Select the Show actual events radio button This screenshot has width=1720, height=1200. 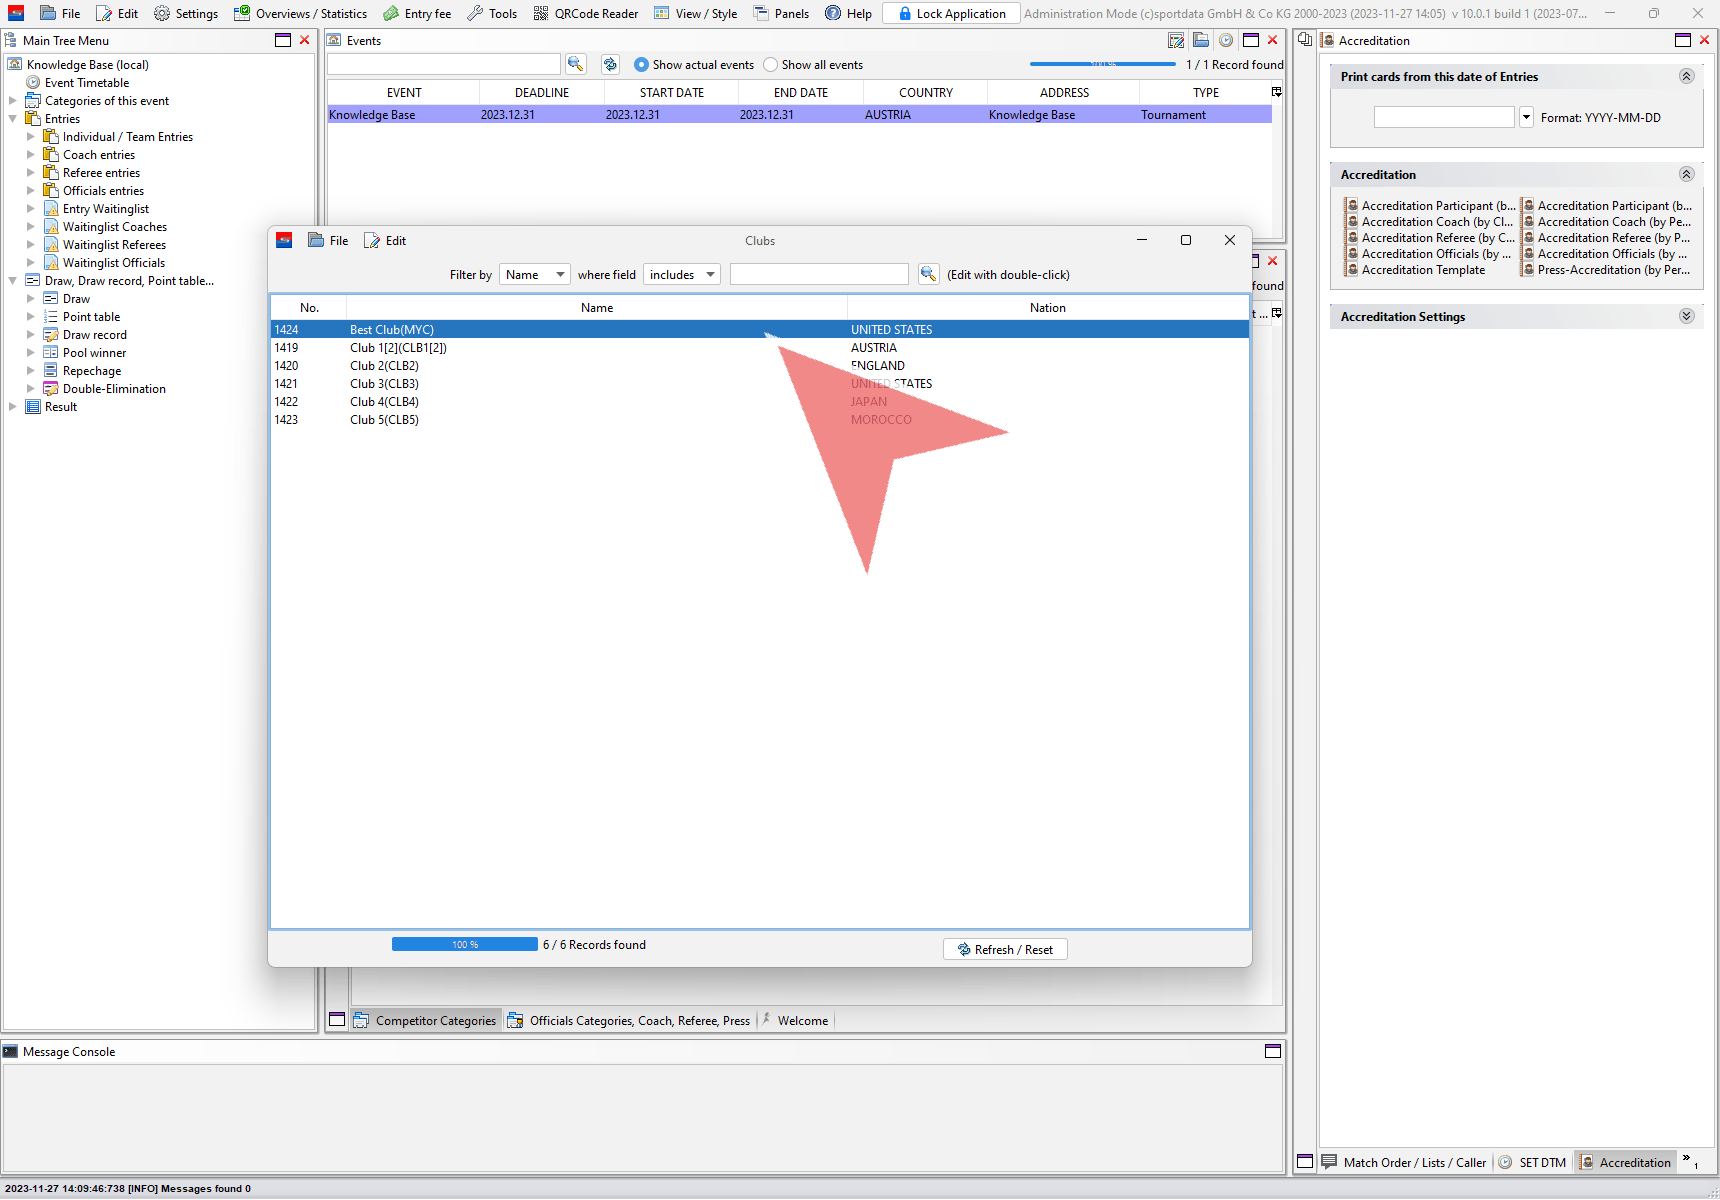tap(641, 65)
